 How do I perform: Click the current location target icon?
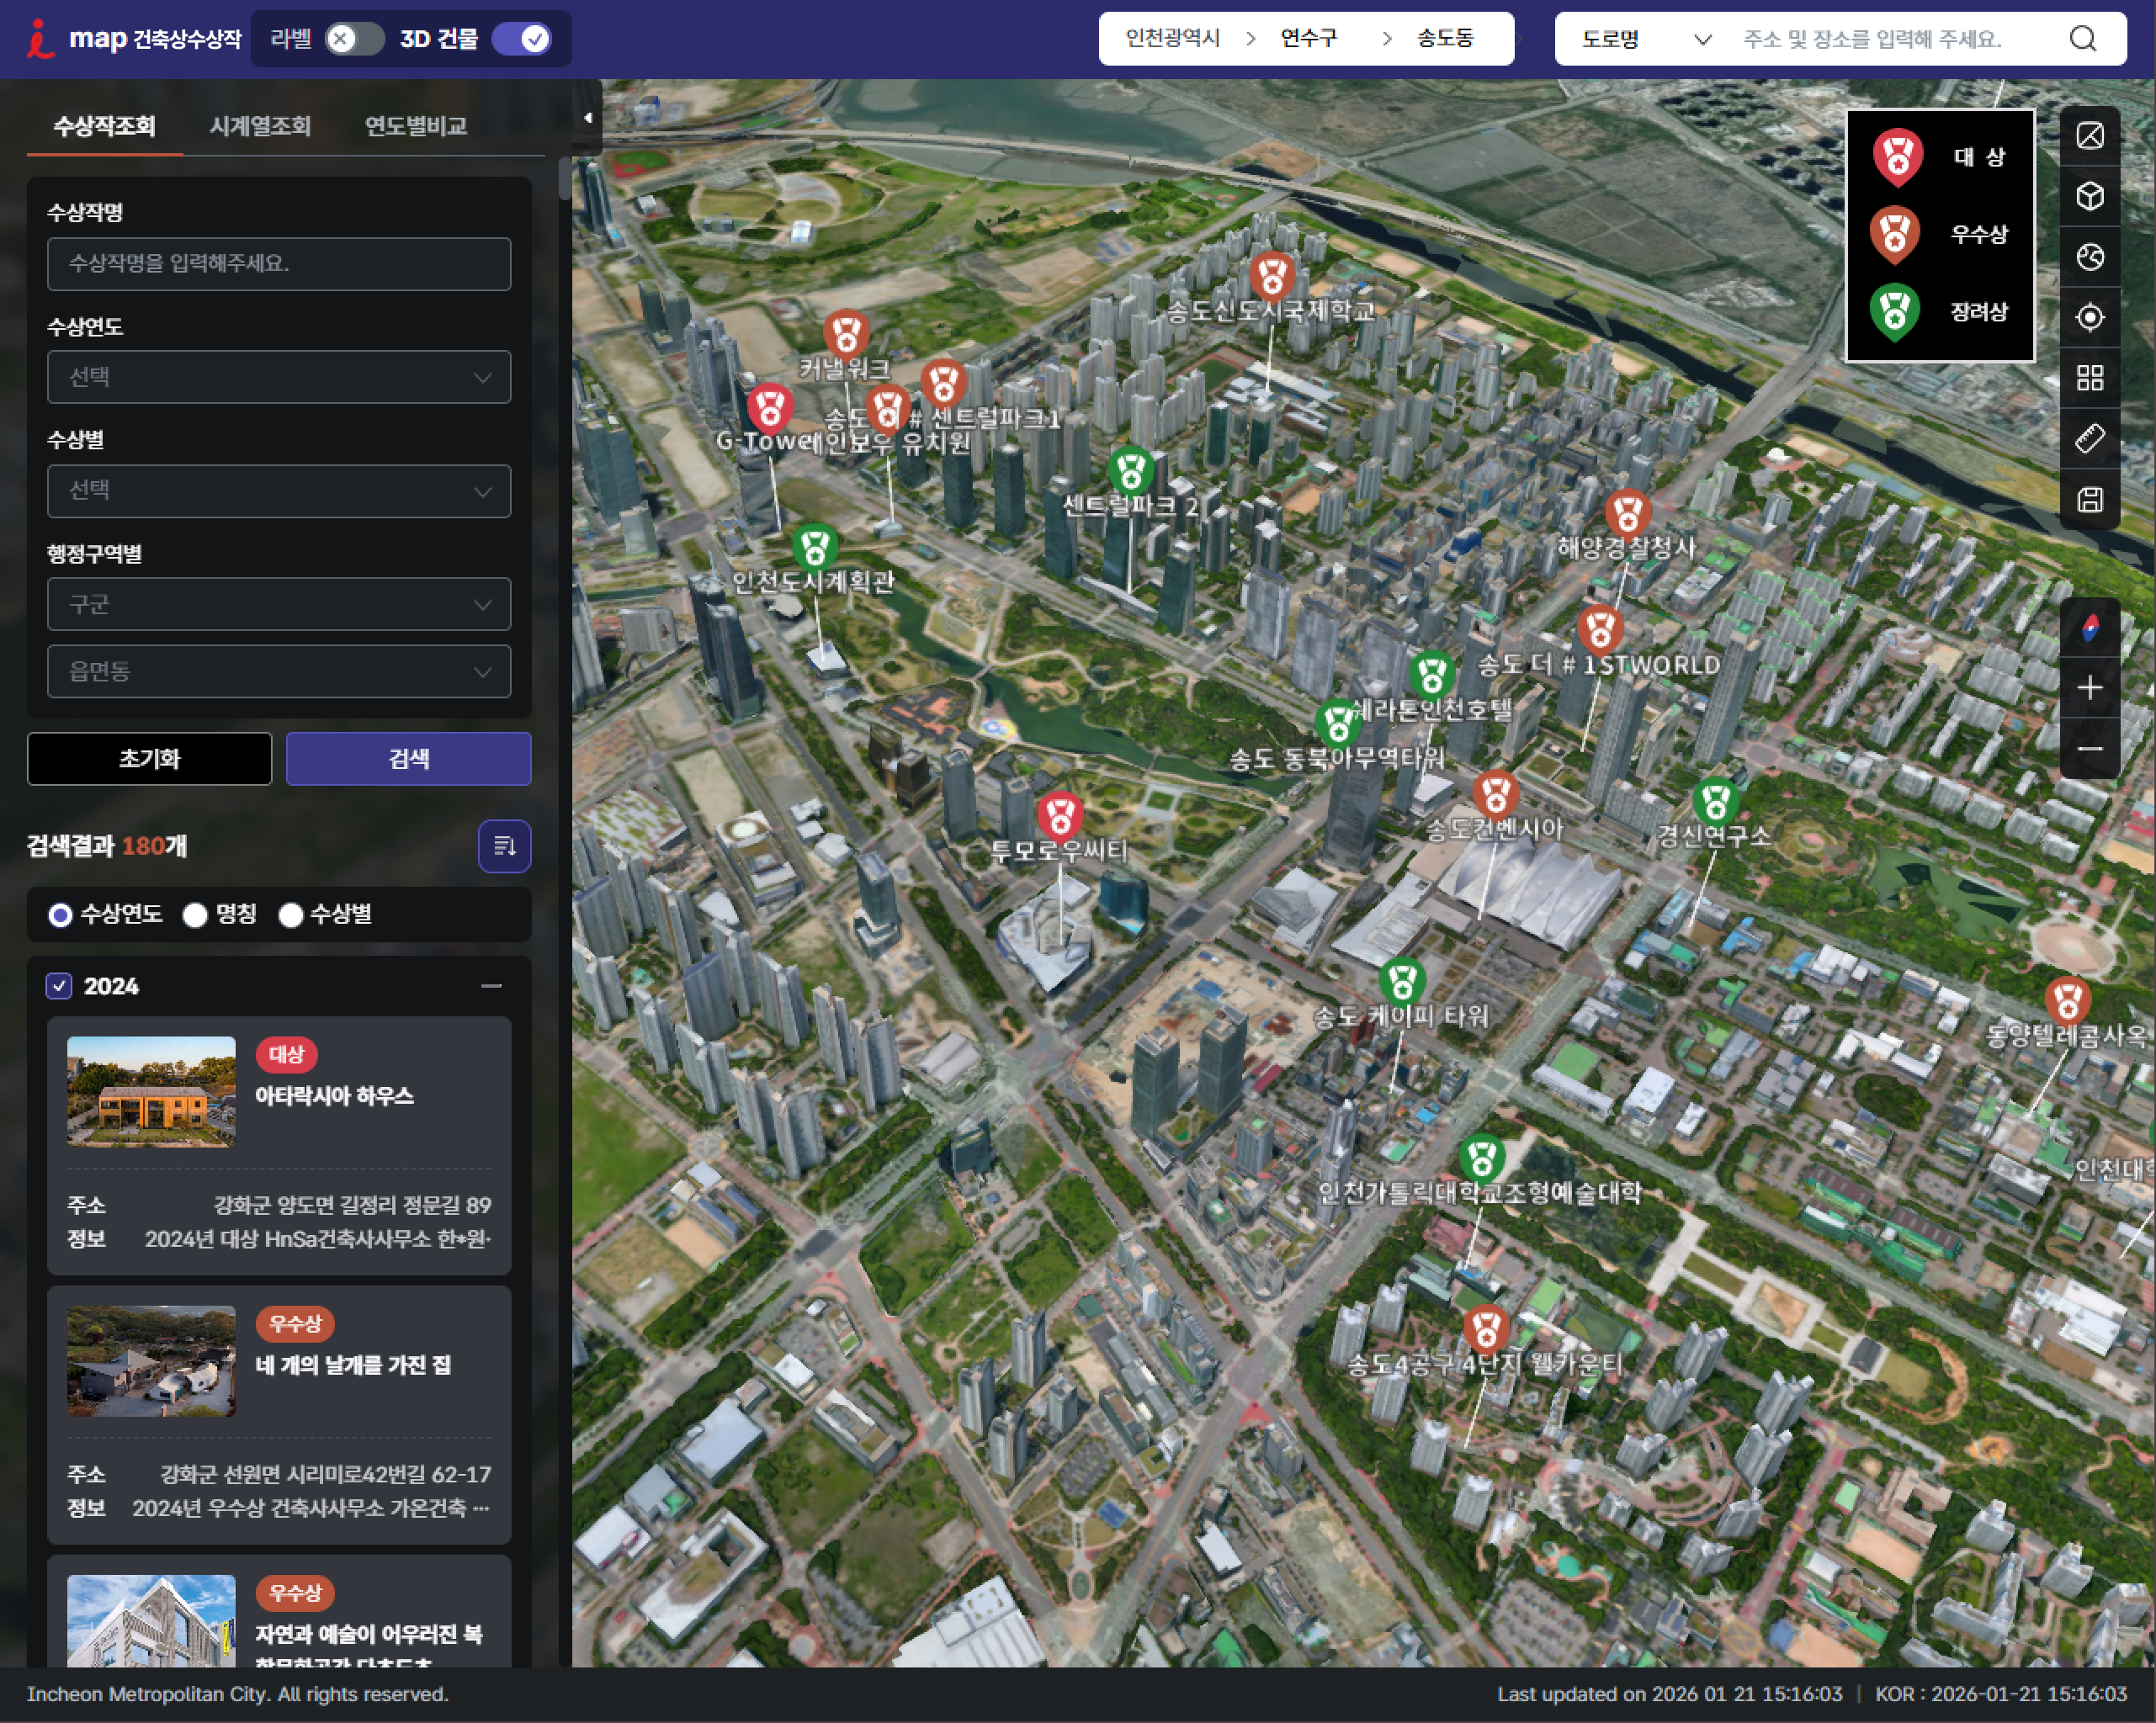click(x=2089, y=317)
